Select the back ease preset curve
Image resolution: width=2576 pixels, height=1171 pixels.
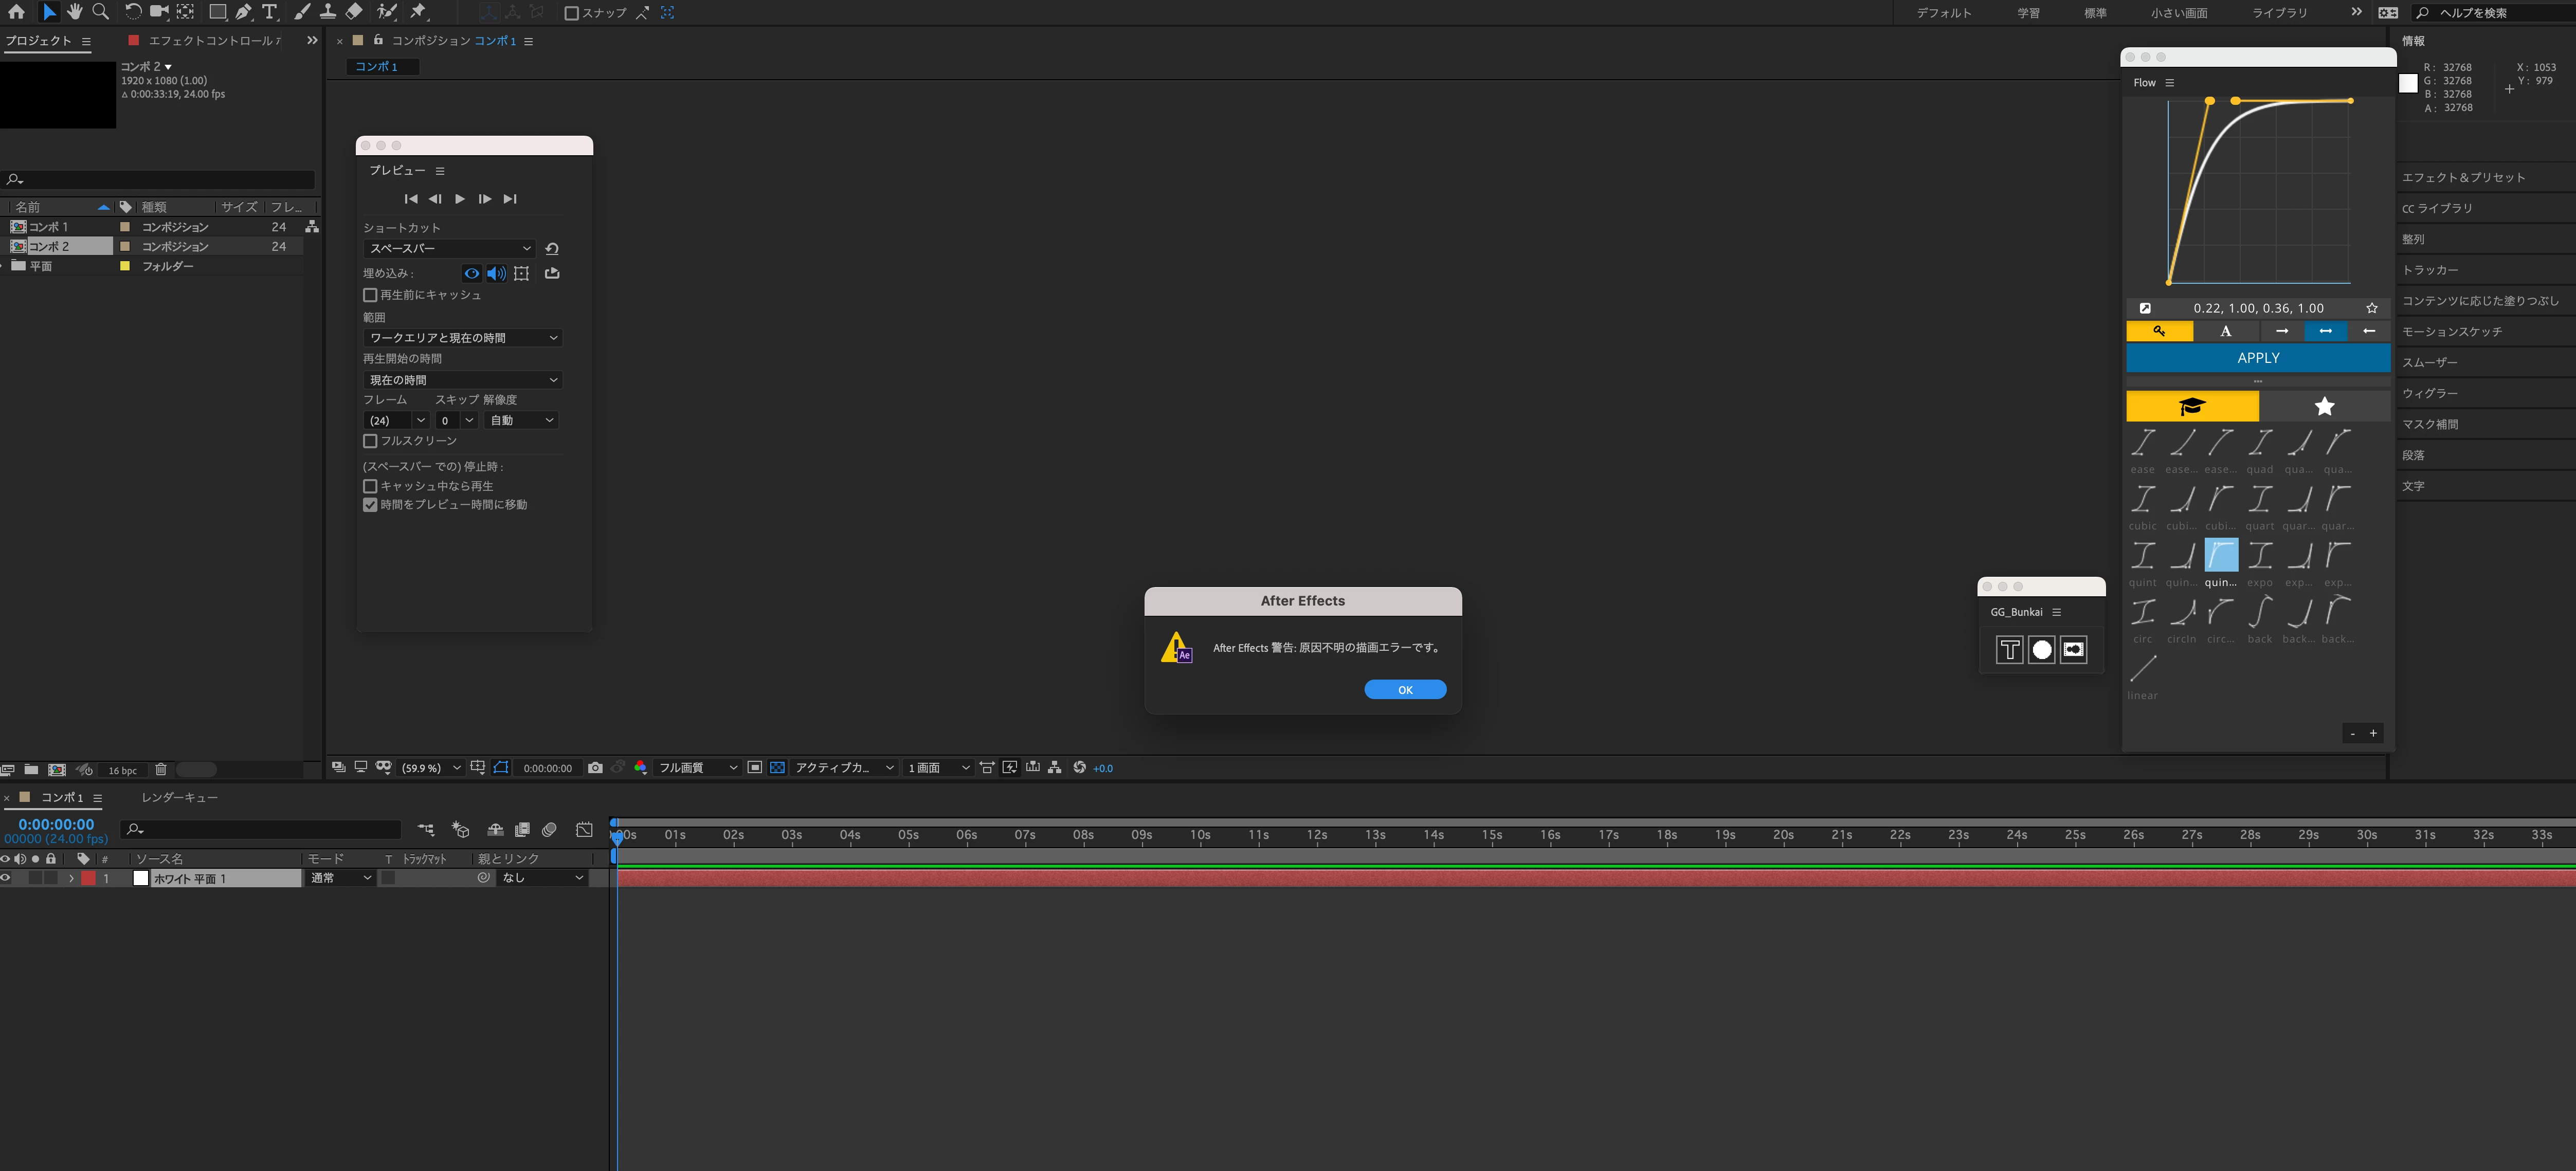(x=2259, y=612)
